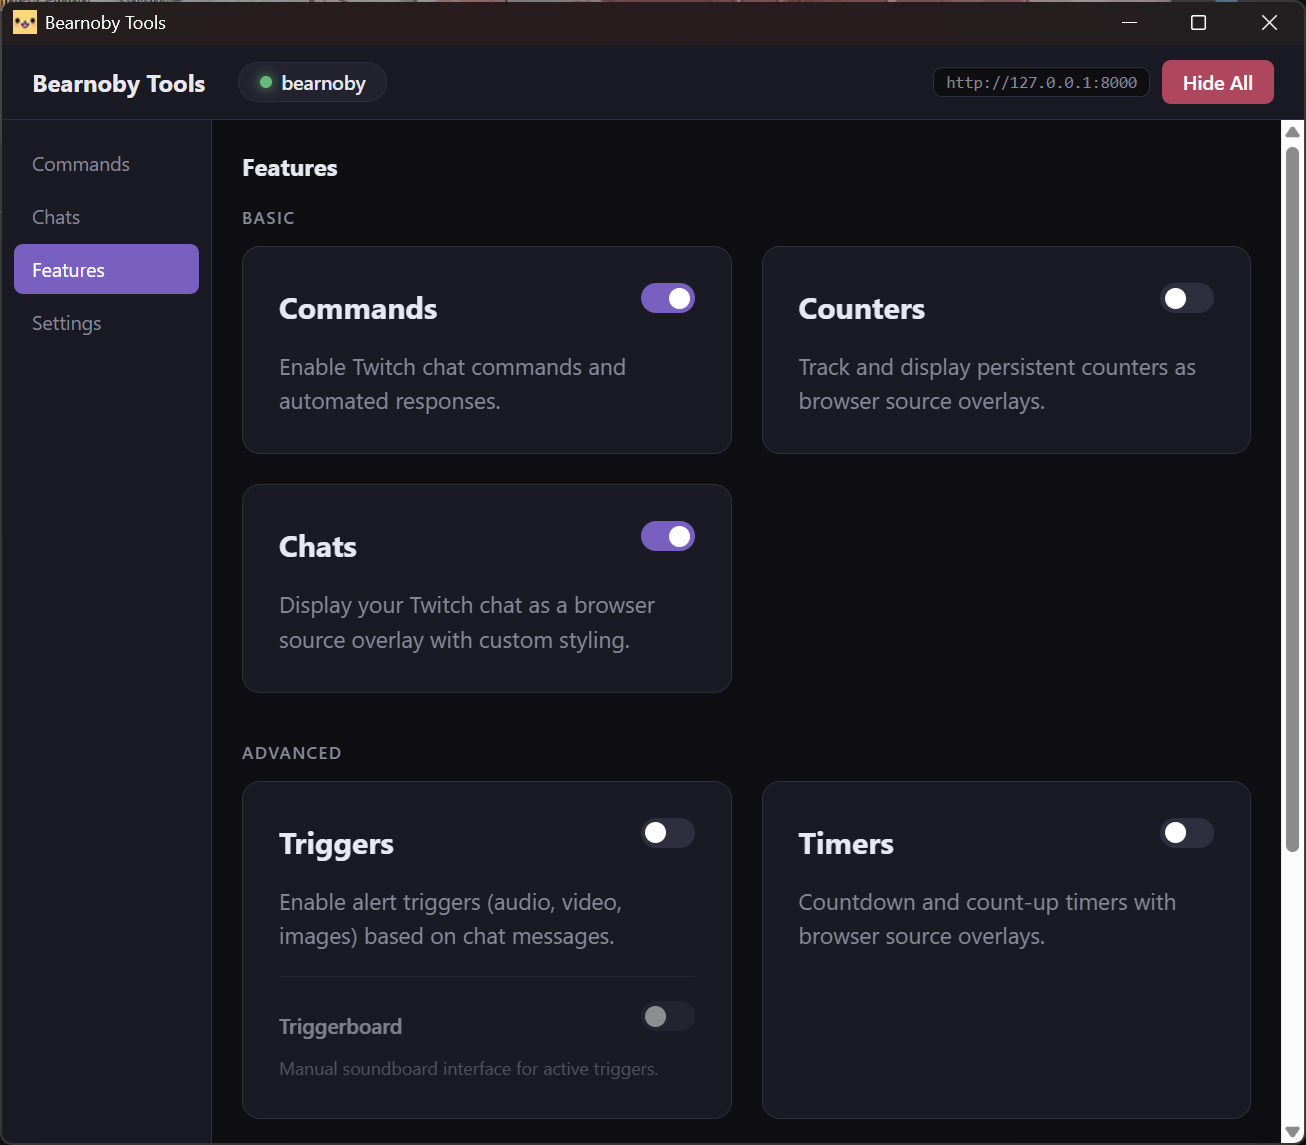
Task: Maximize the Bearnoby Tools window
Action: point(1198,22)
